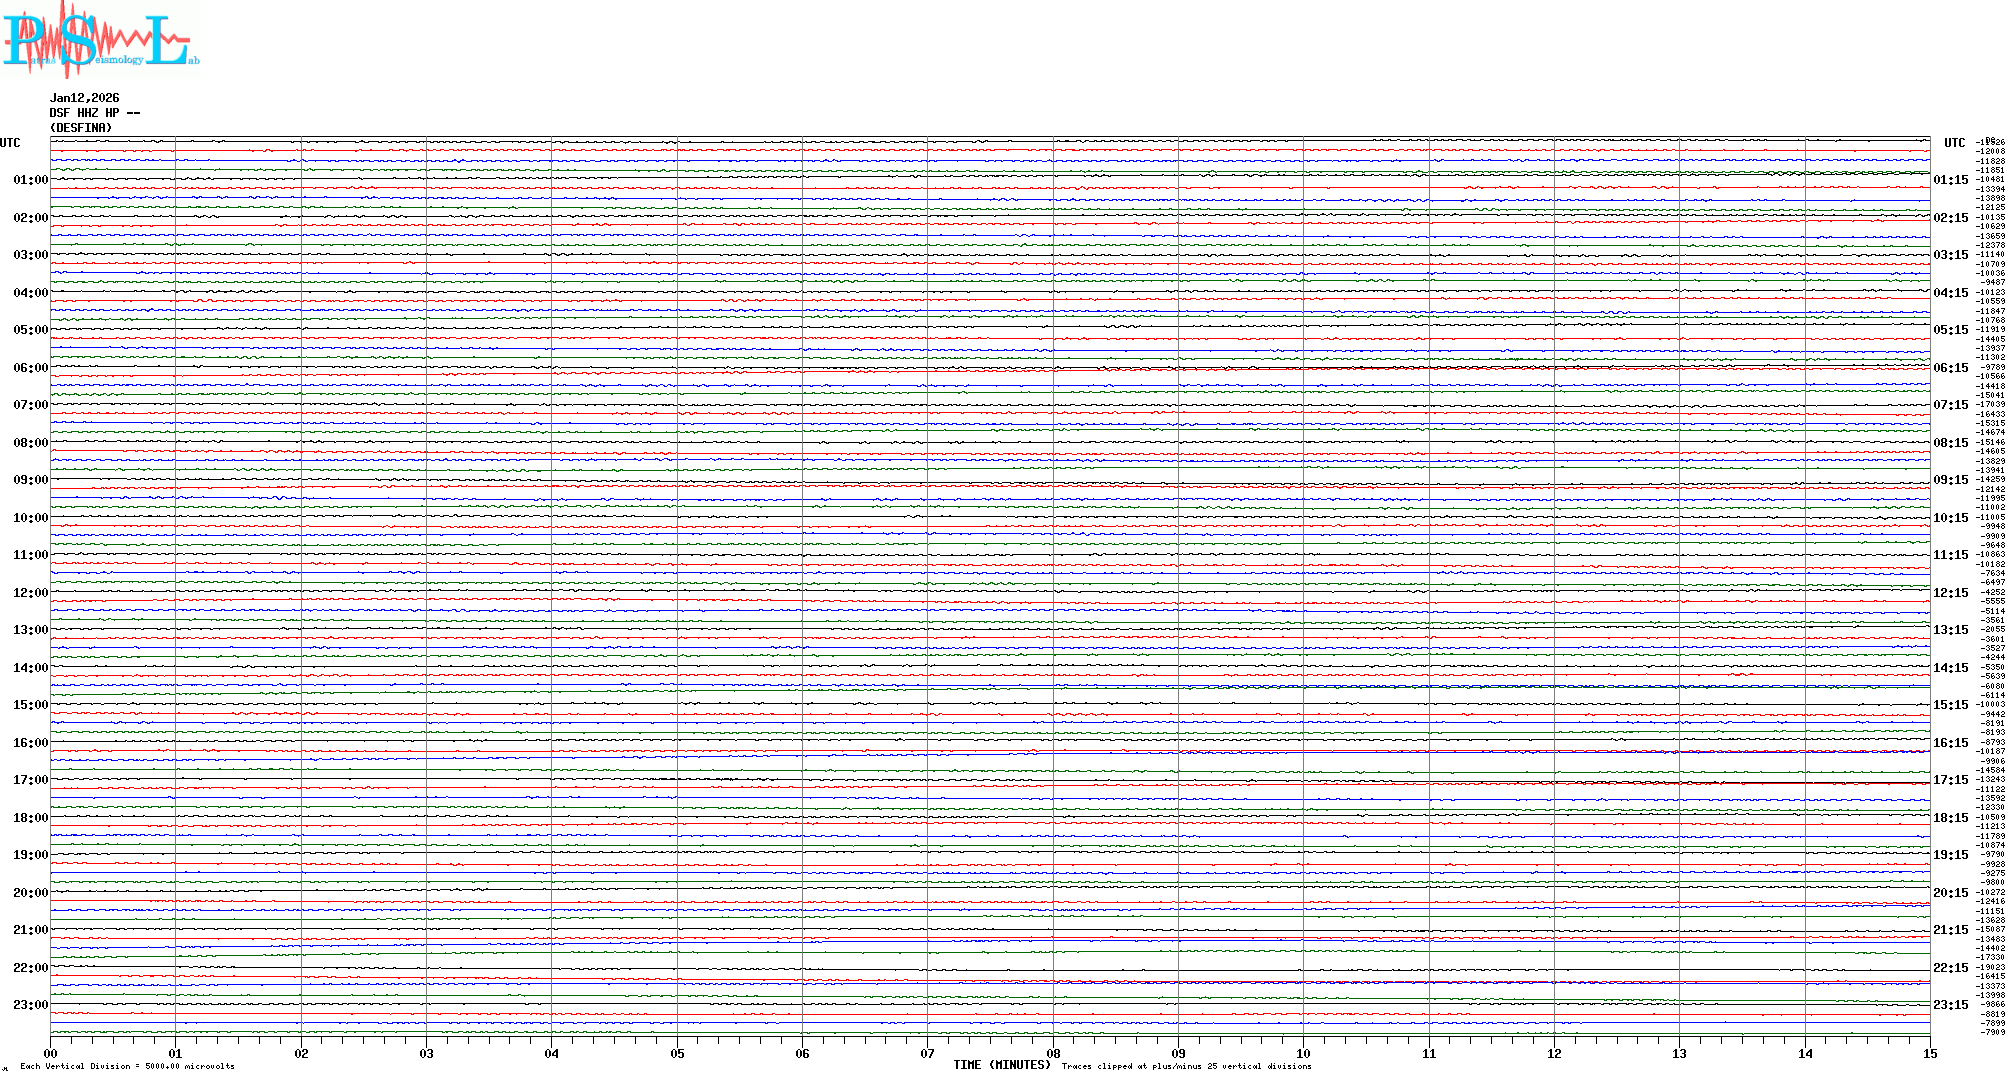Click minute 00 at the axis start
Viewport: 2010px width, 1080px height.
click(51, 1053)
